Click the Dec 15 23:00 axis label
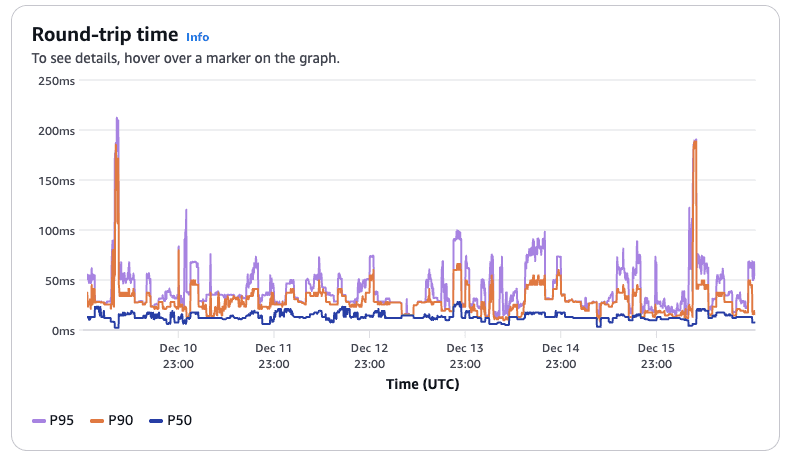Image resolution: width=791 pixels, height=461 pixels. pyautogui.click(x=655, y=356)
